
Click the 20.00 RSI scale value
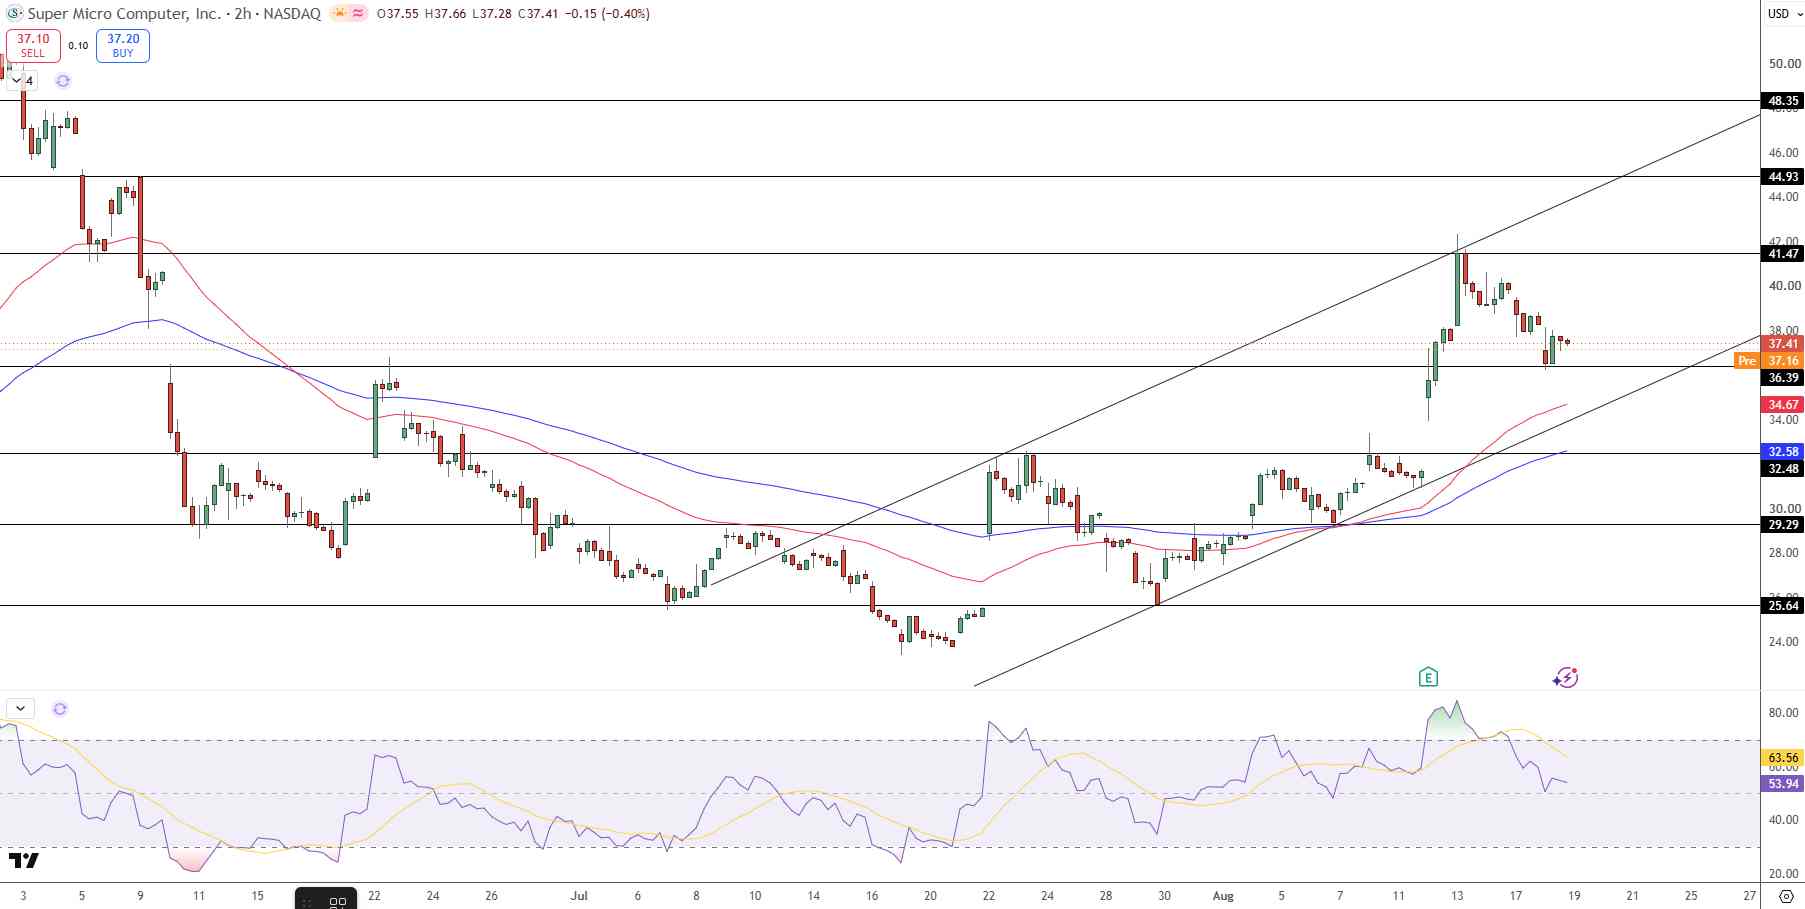1784,874
